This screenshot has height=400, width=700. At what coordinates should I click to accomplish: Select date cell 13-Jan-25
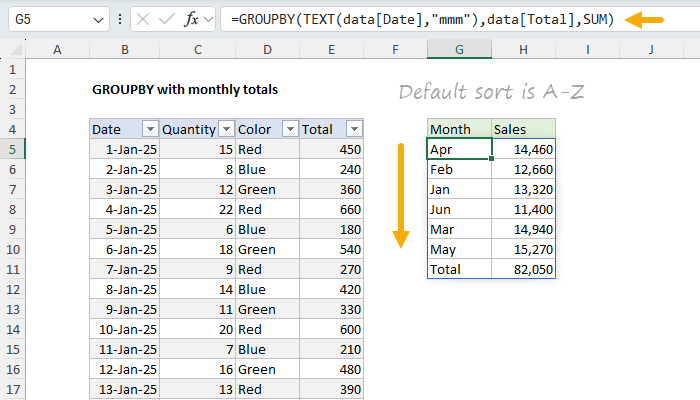125,389
